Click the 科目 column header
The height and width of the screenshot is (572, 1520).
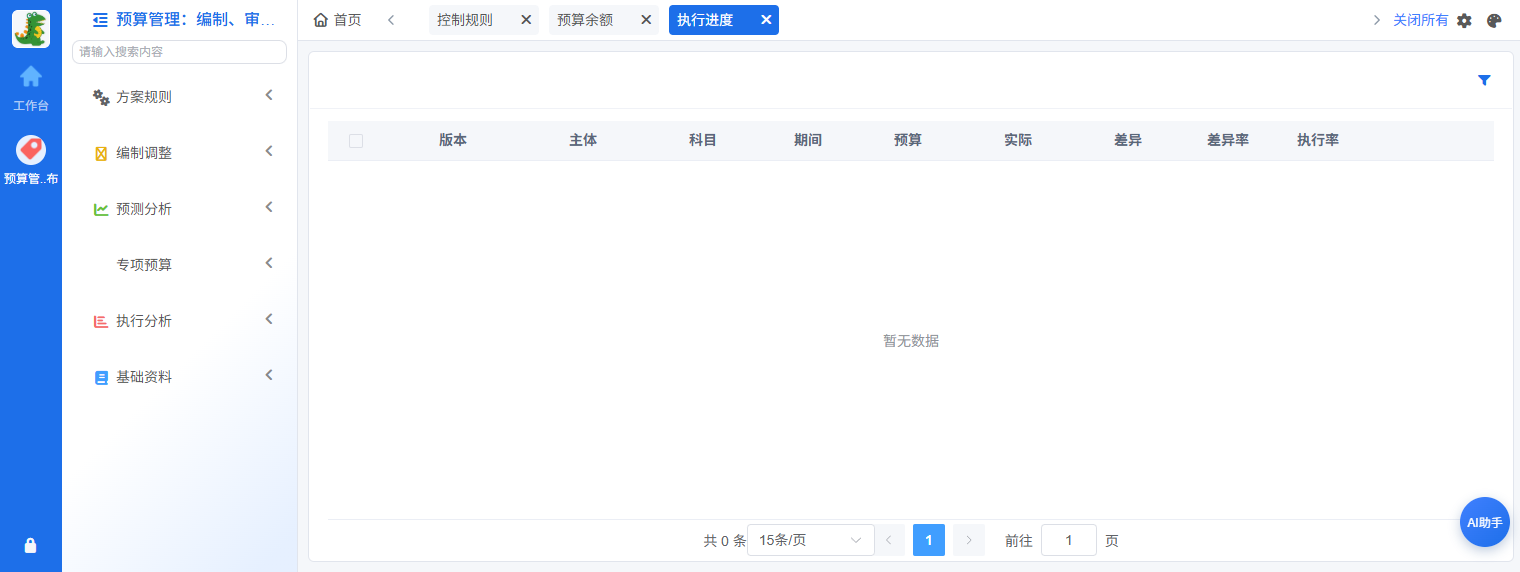703,141
